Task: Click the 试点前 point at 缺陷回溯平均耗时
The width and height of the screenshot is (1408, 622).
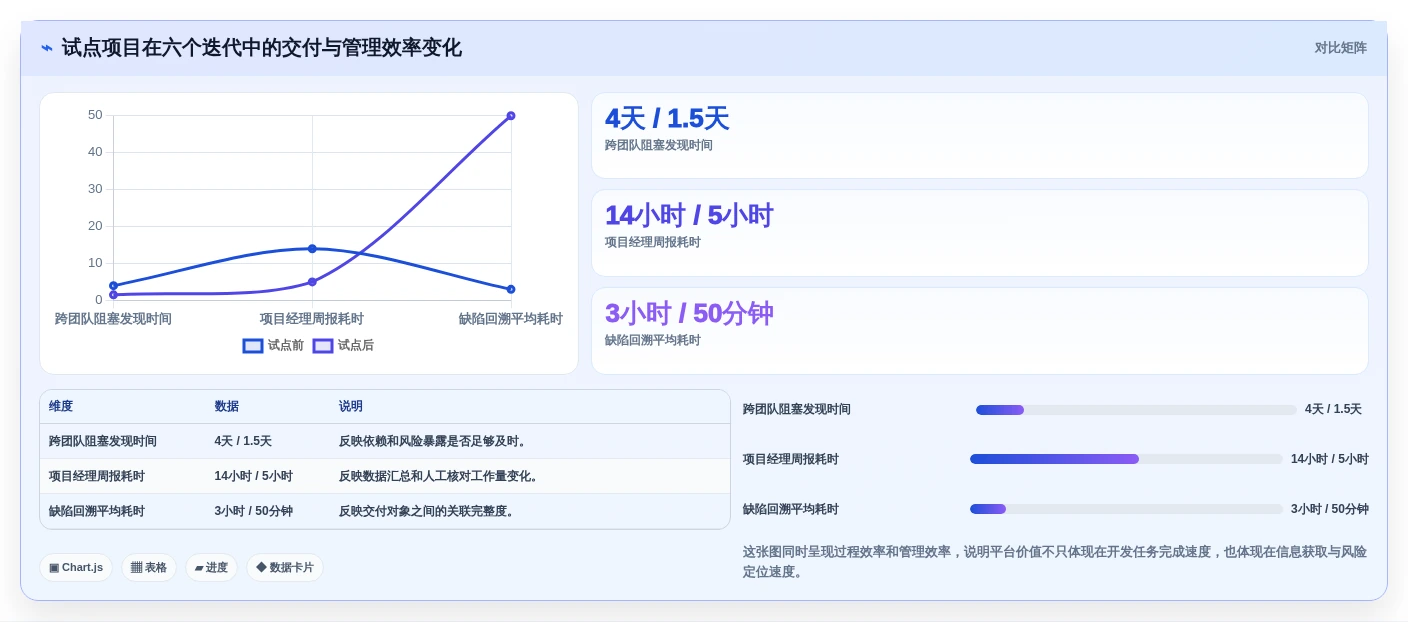Action: 511,289
